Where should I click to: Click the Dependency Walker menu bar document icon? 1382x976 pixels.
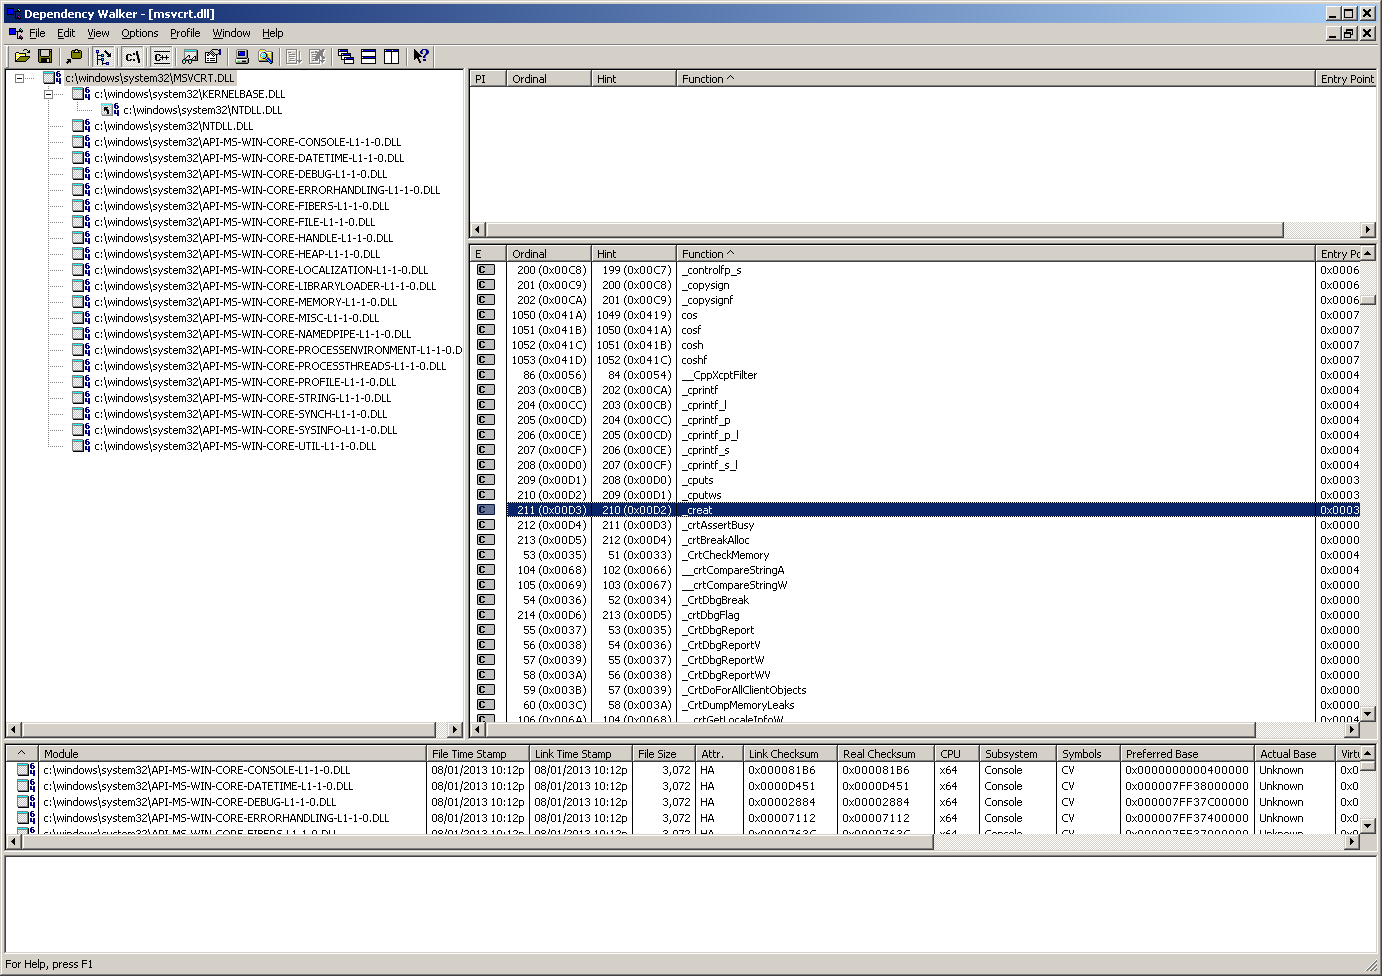tap(15, 33)
